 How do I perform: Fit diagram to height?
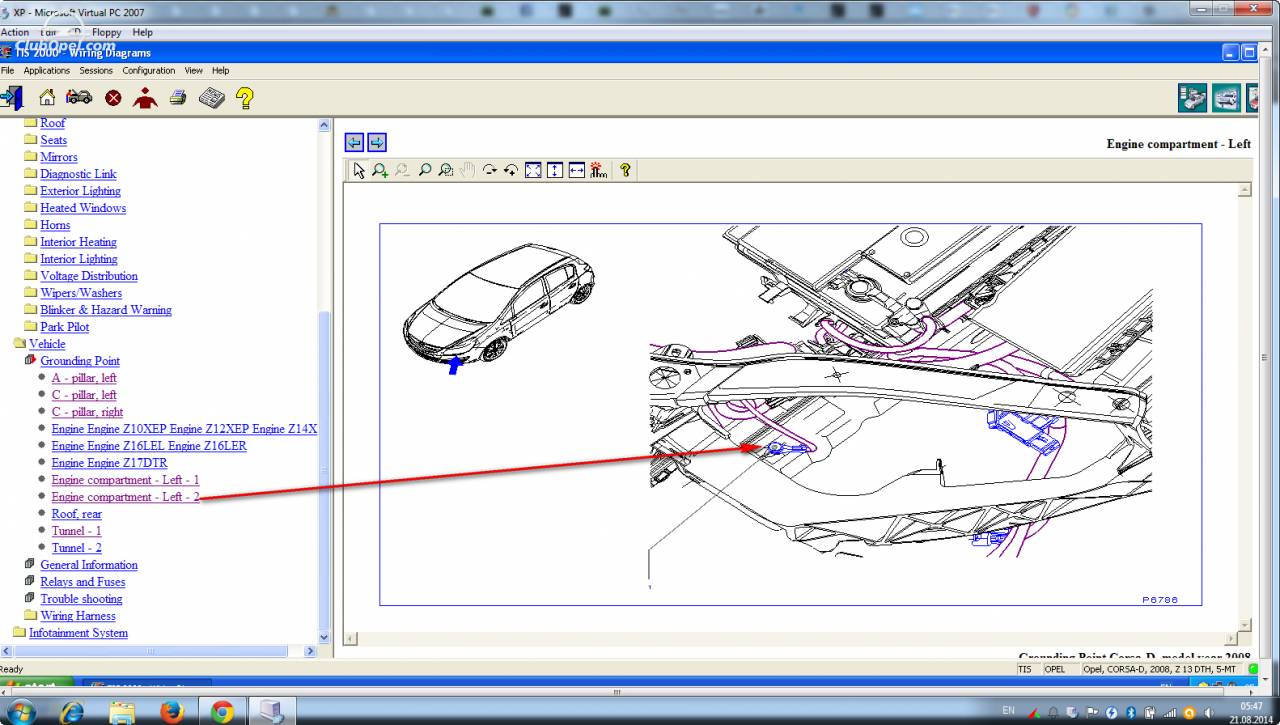click(555, 171)
